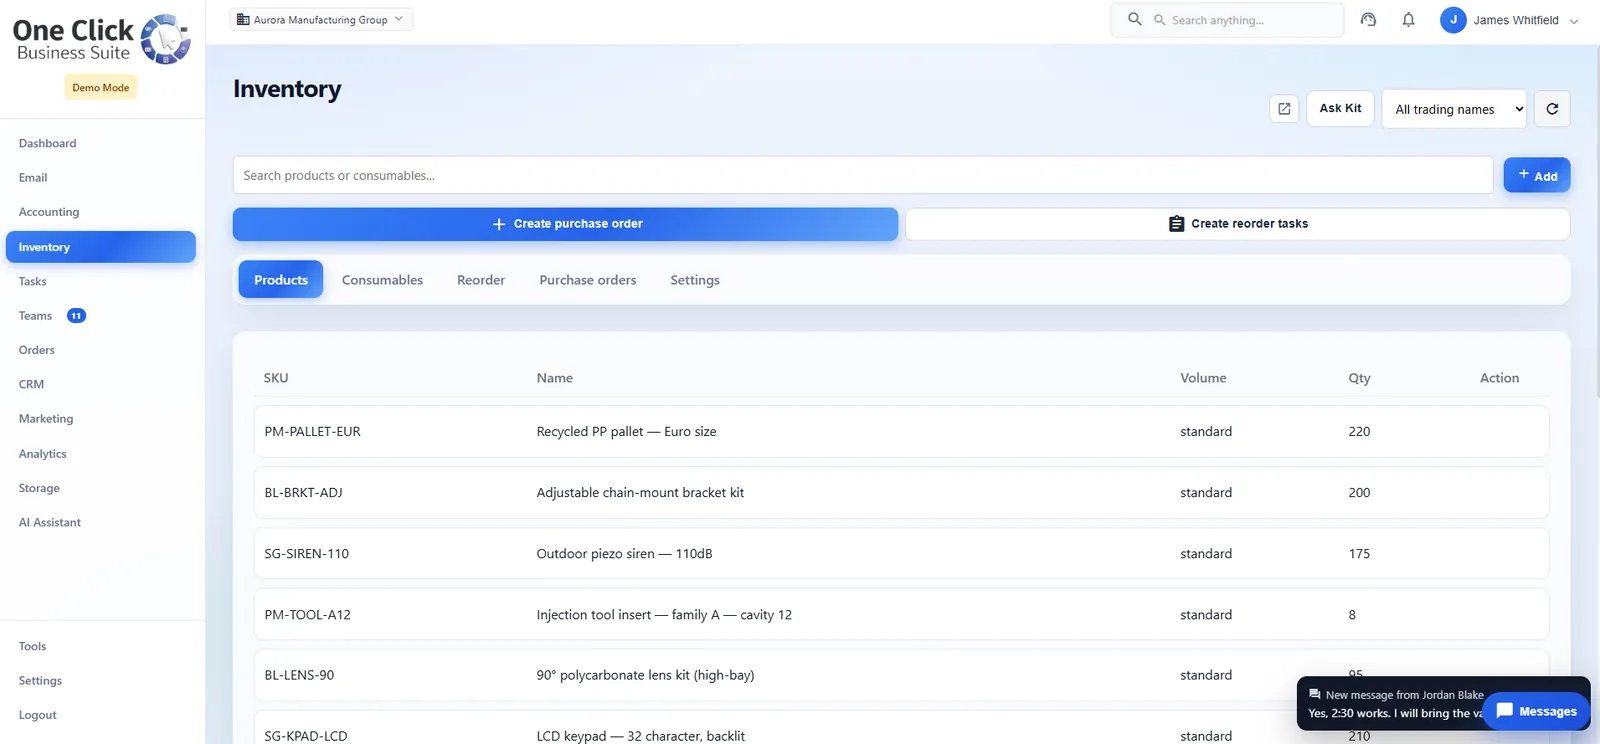This screenshot has width=1600, height=744.
Task: Click the Demo Mode badge
Action: point(101,88)
